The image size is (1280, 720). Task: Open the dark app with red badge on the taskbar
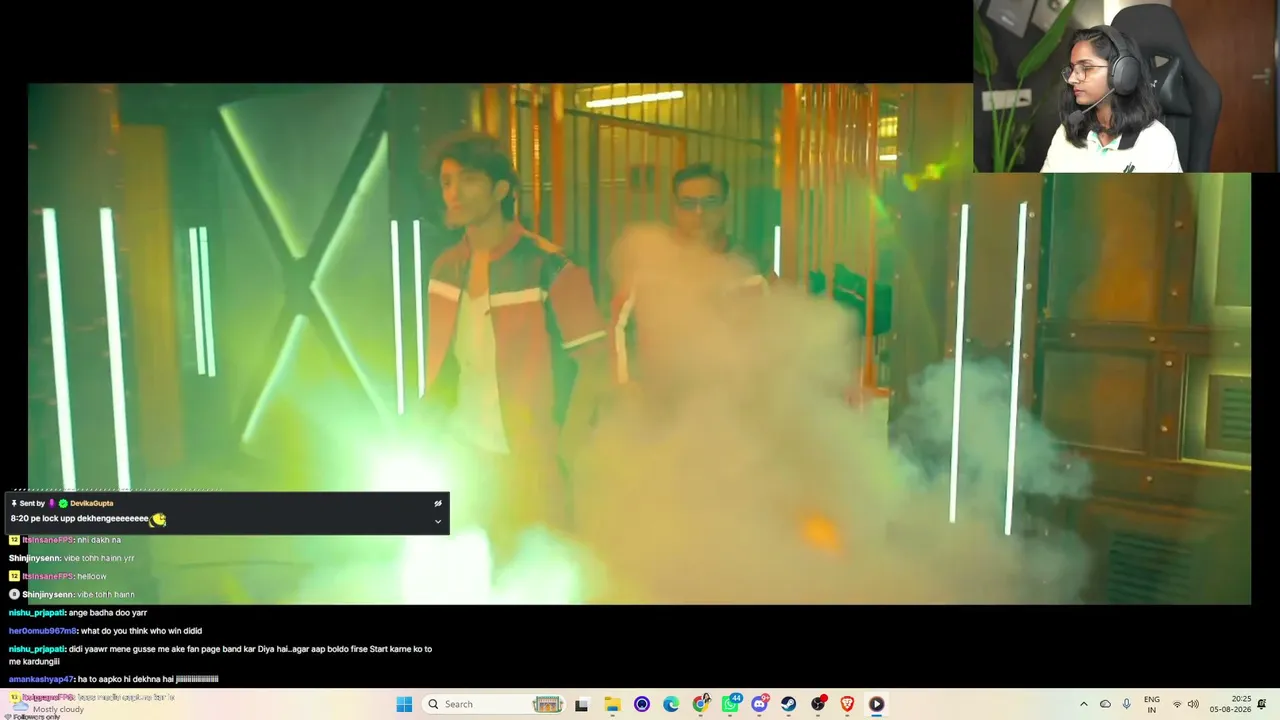point(819,704)
